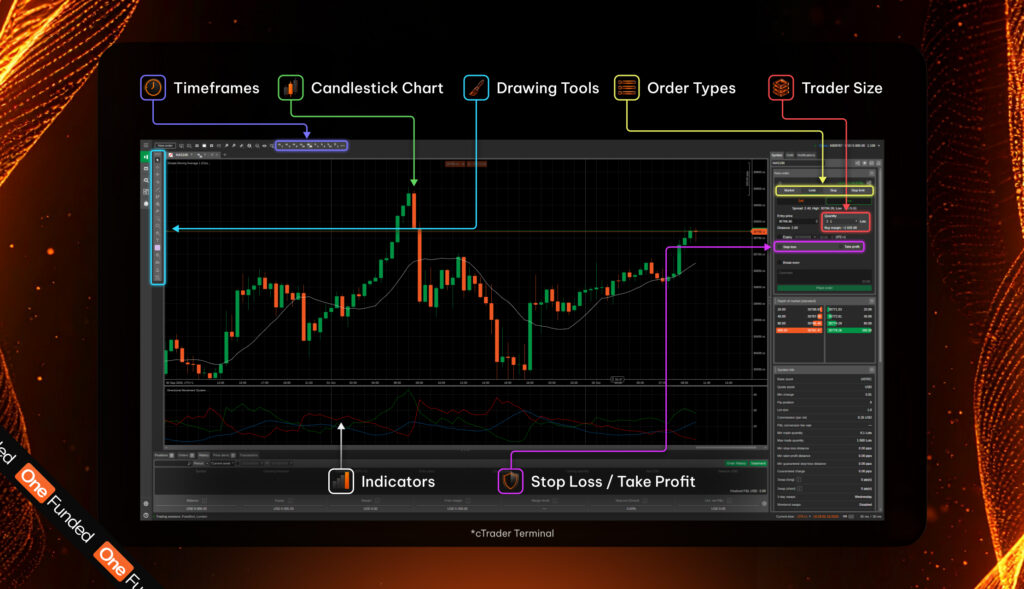Collapse the Depth of market panel

[x=871, y=301]
